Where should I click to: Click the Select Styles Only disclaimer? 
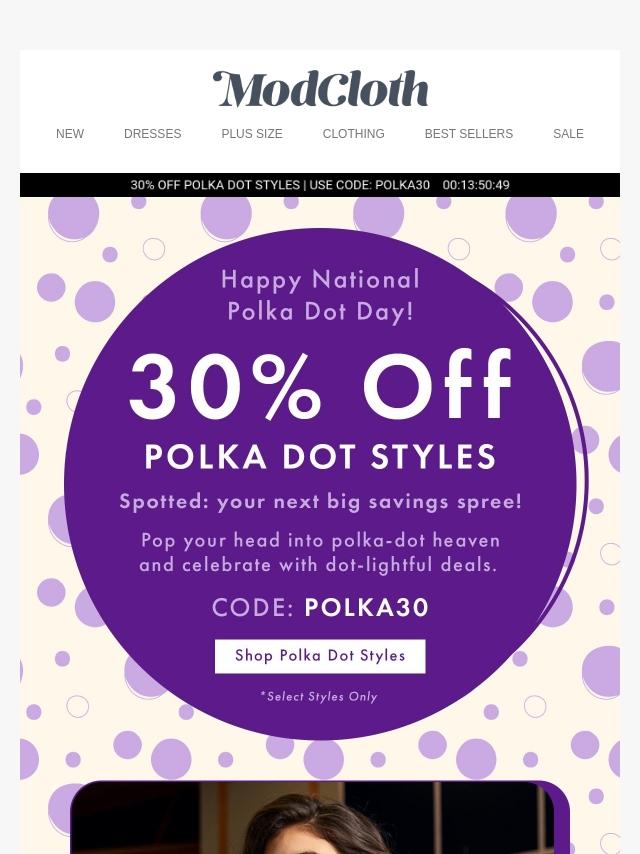(319, 697)
